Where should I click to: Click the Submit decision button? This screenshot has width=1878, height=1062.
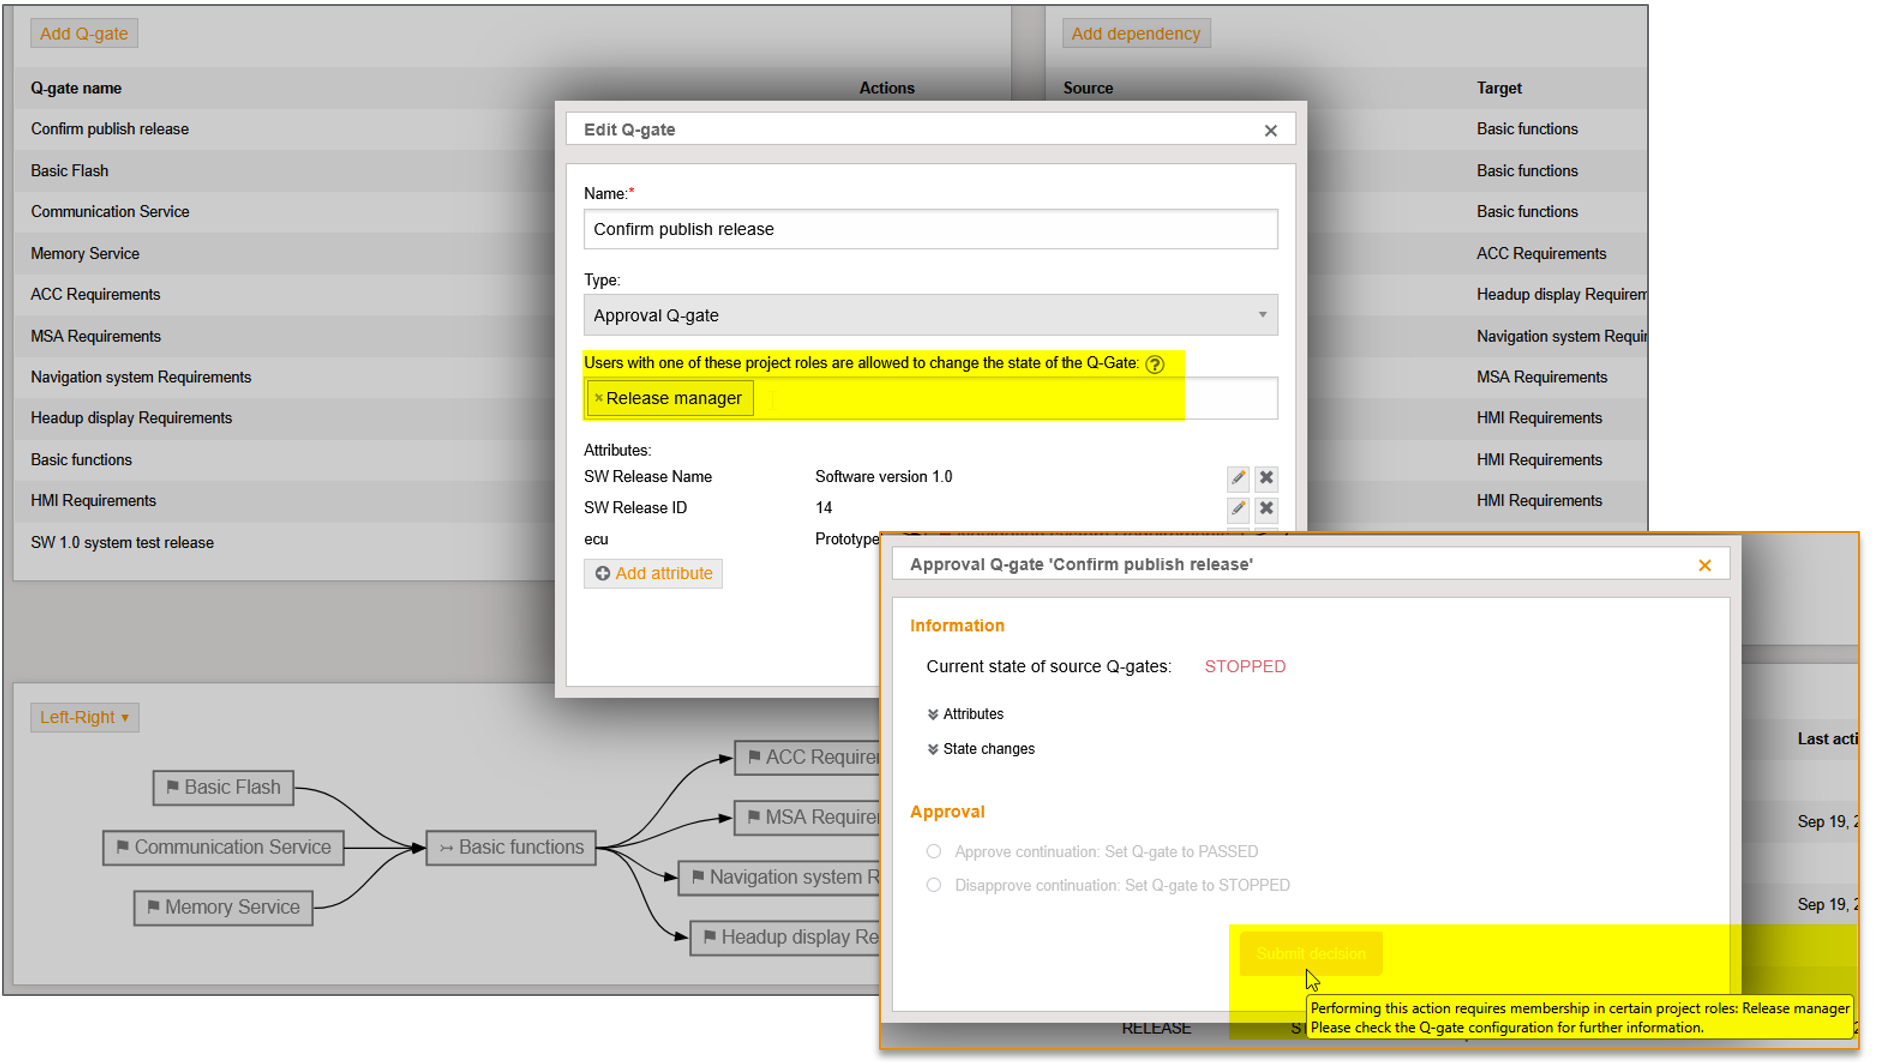tap(1310, 954)
